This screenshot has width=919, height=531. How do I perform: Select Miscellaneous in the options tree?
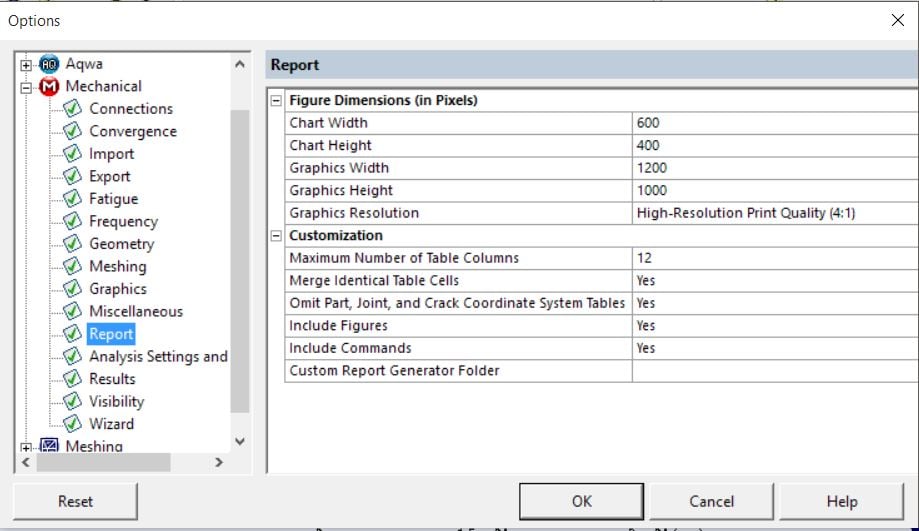click(136, 312)
